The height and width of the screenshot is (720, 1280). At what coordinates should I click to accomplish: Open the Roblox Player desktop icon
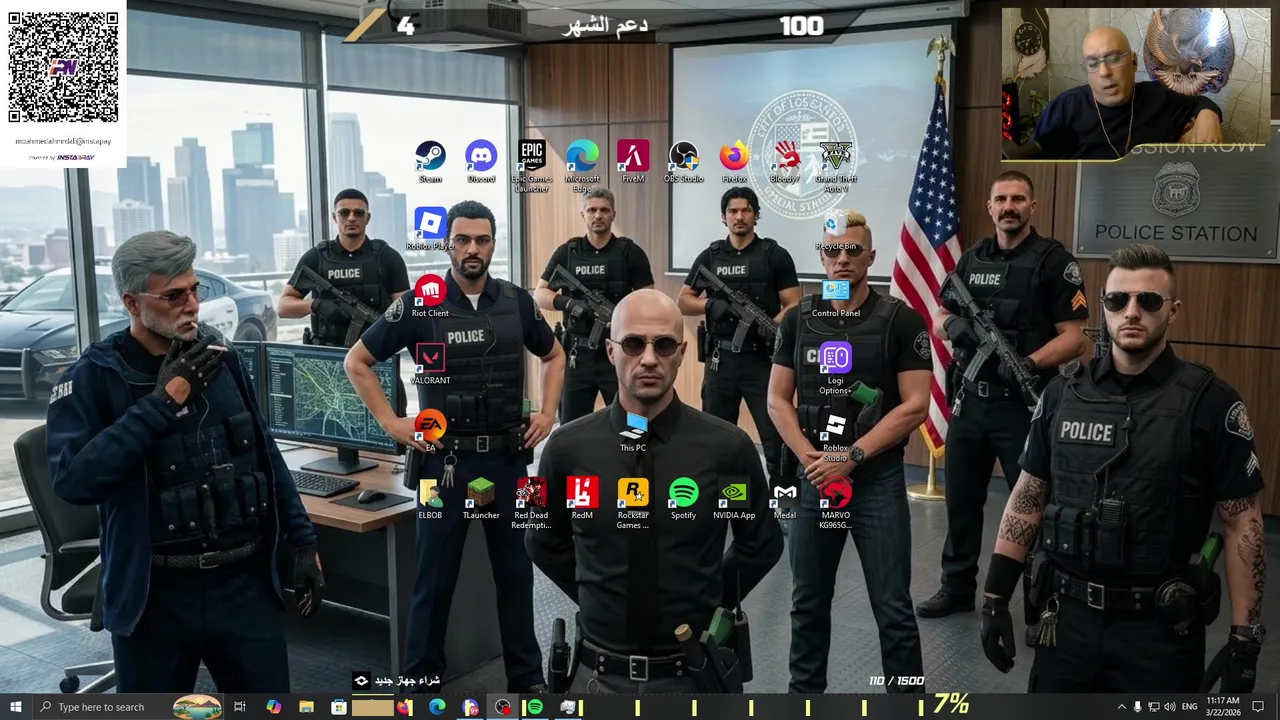point(430,229)
